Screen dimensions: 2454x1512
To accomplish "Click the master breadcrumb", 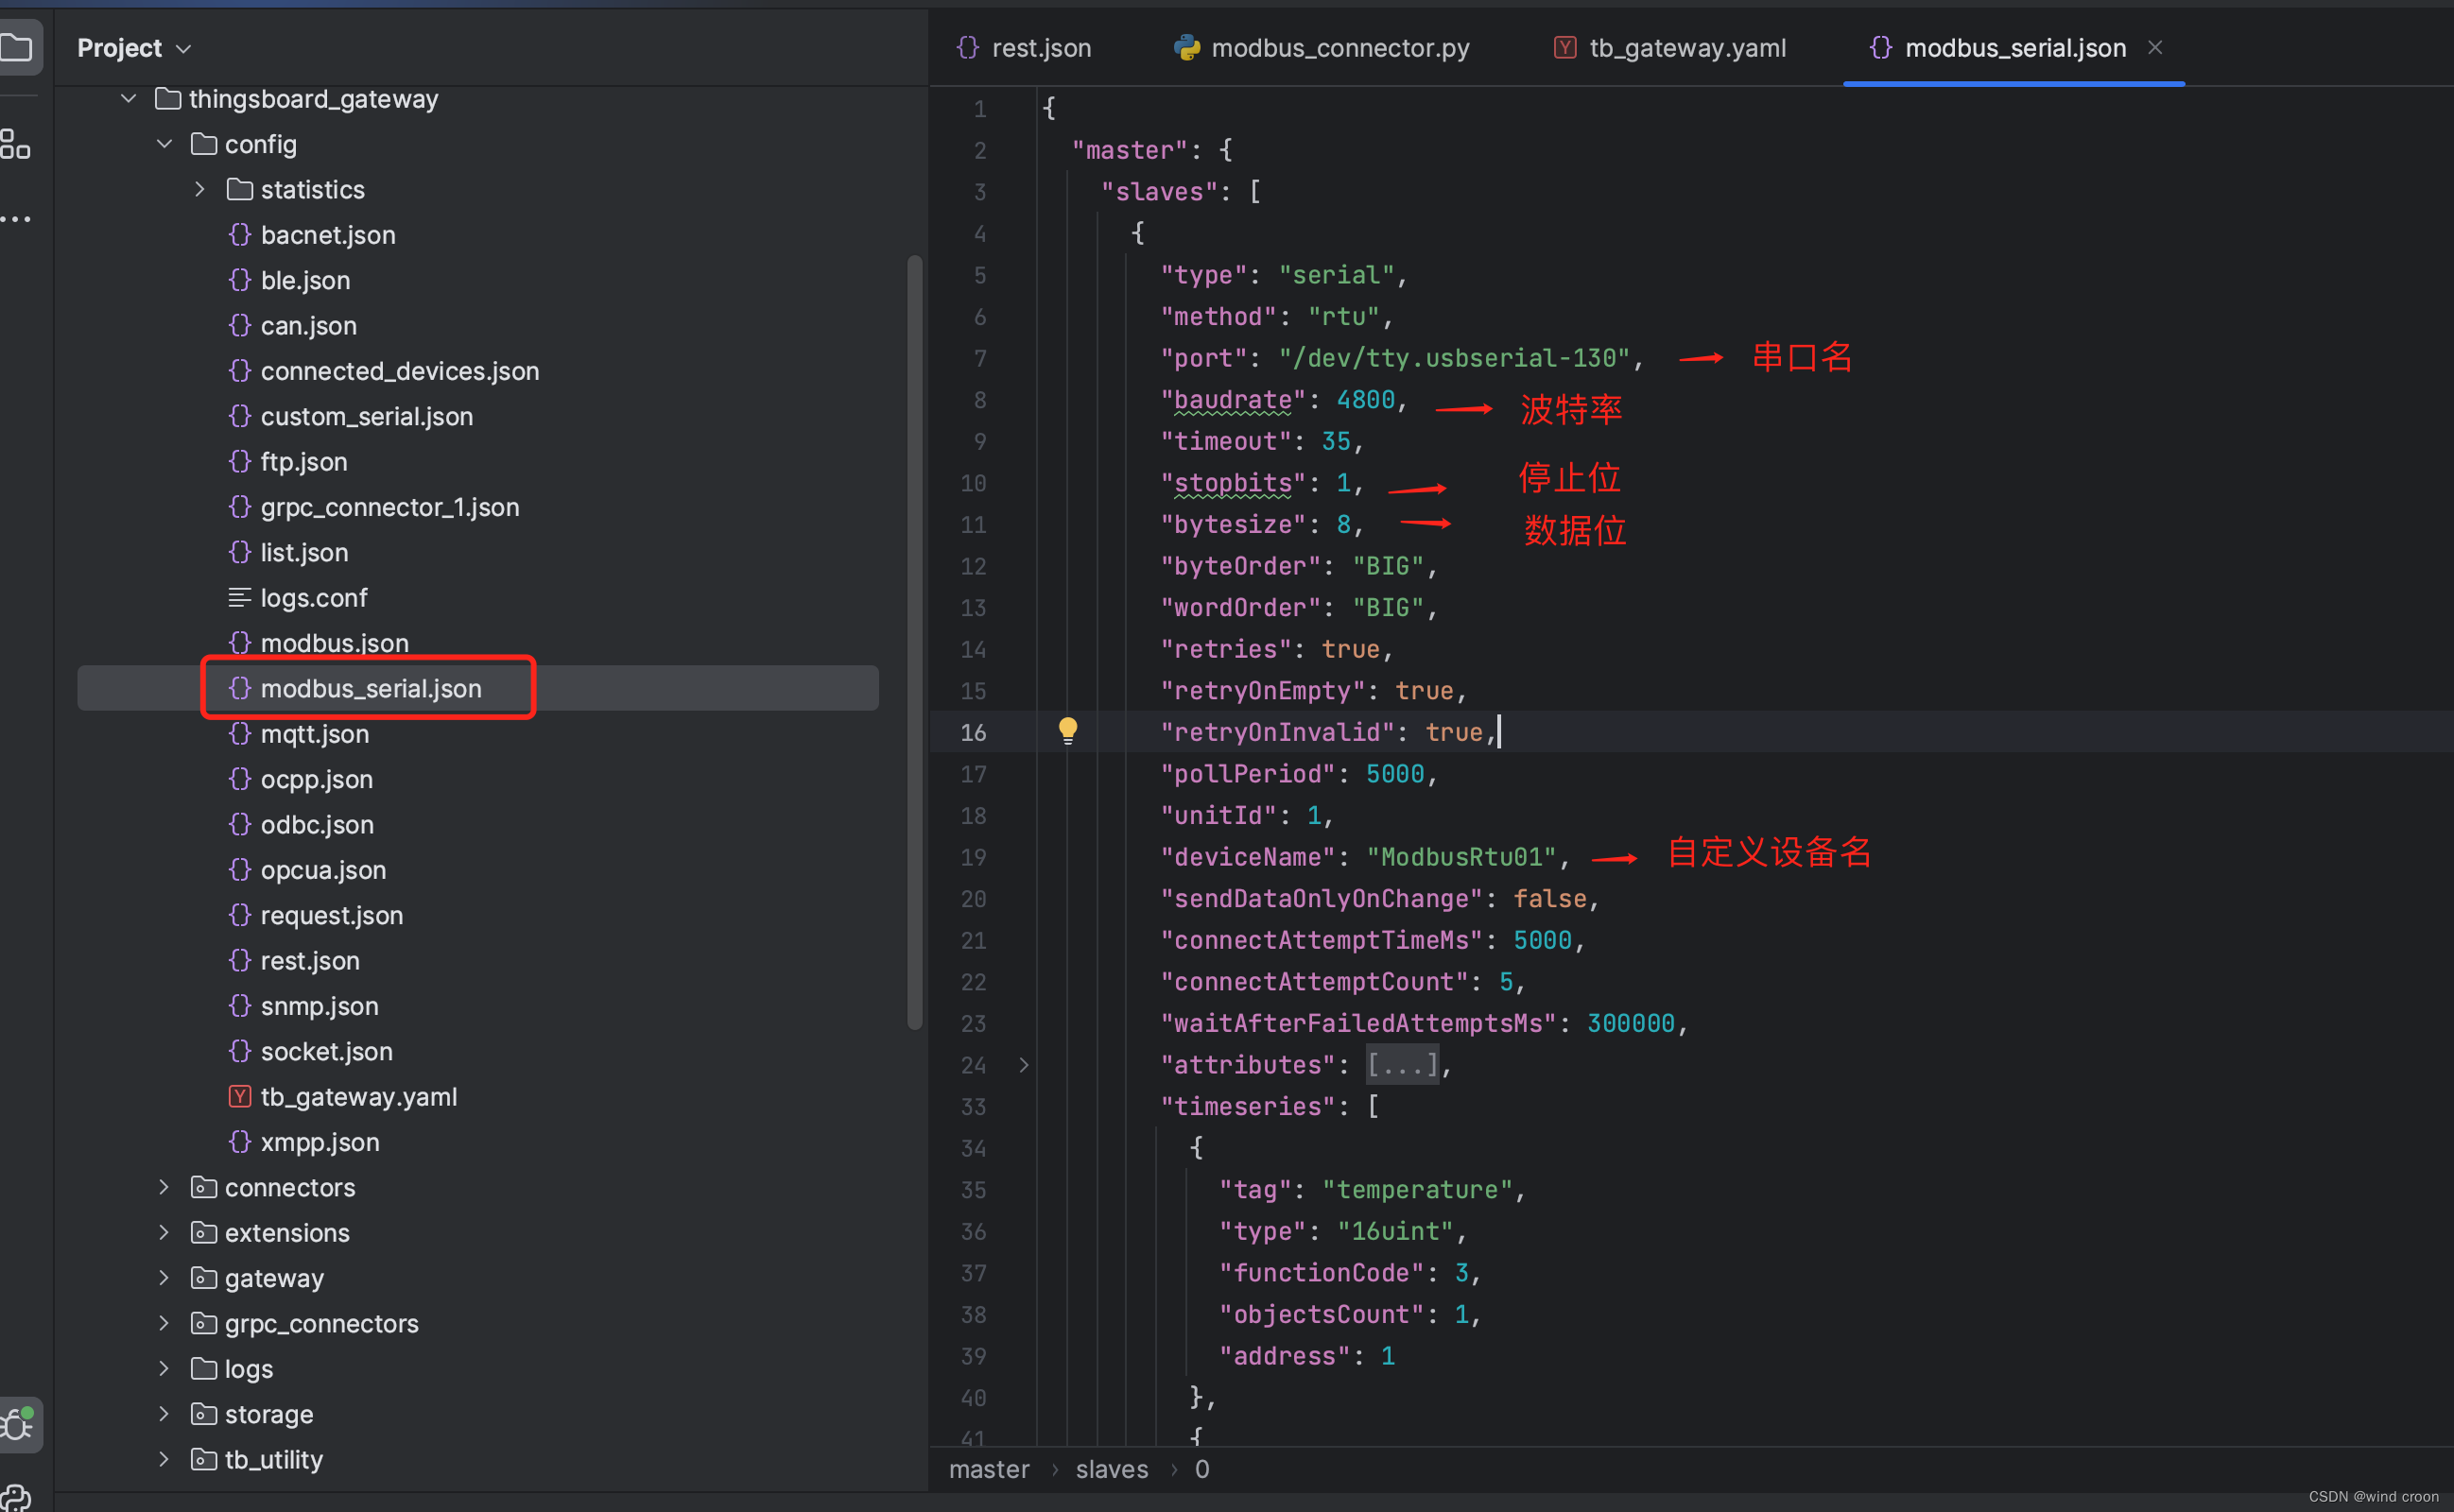I will (989, 1469).
